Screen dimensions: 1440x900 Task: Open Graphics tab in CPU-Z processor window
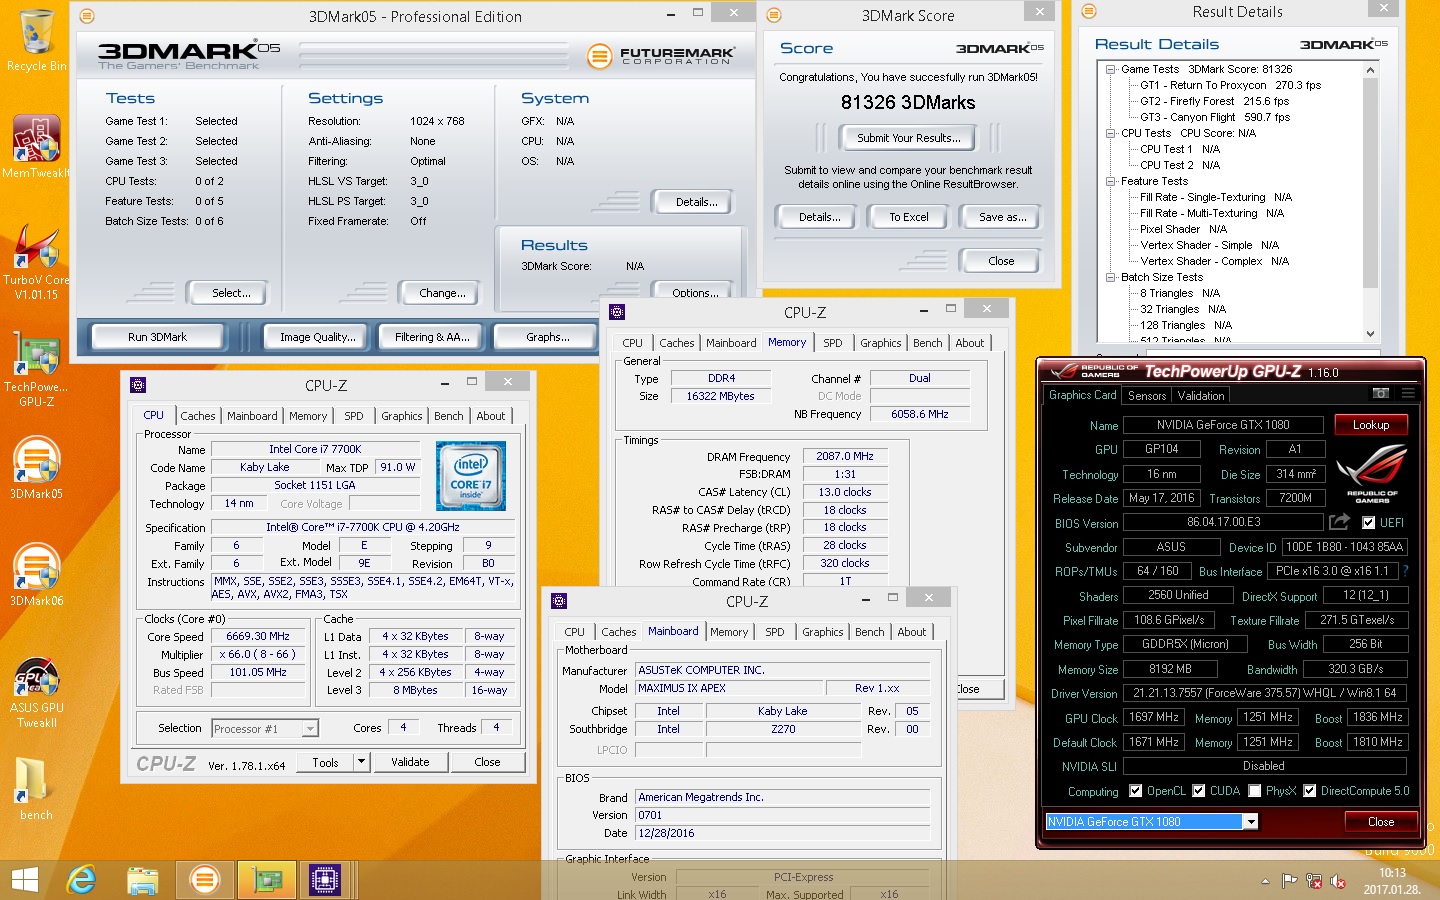pyautogui.click(x=402, y=416)
